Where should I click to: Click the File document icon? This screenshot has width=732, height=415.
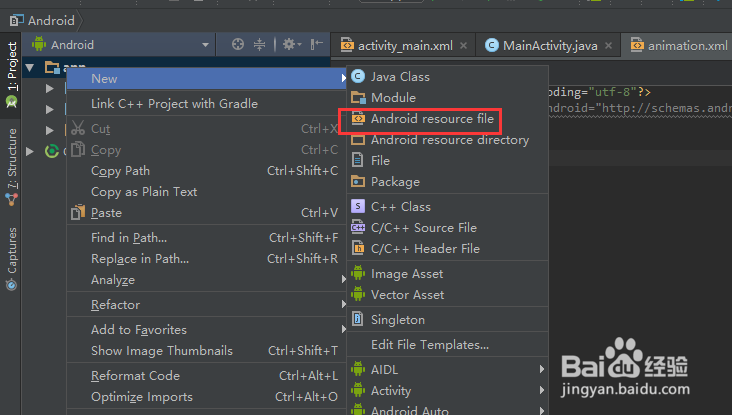(358, 161)
